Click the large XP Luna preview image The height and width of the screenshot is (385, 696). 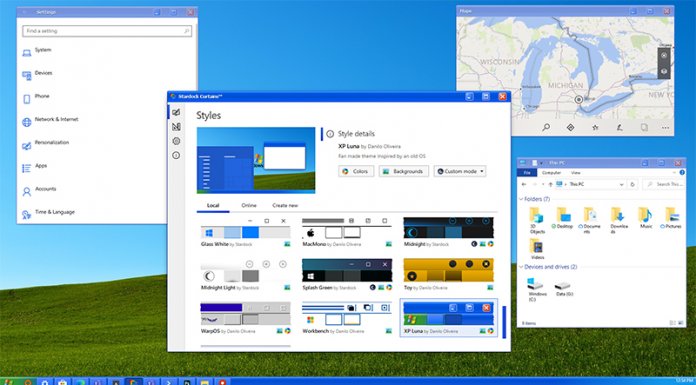(x=256, y=160)
